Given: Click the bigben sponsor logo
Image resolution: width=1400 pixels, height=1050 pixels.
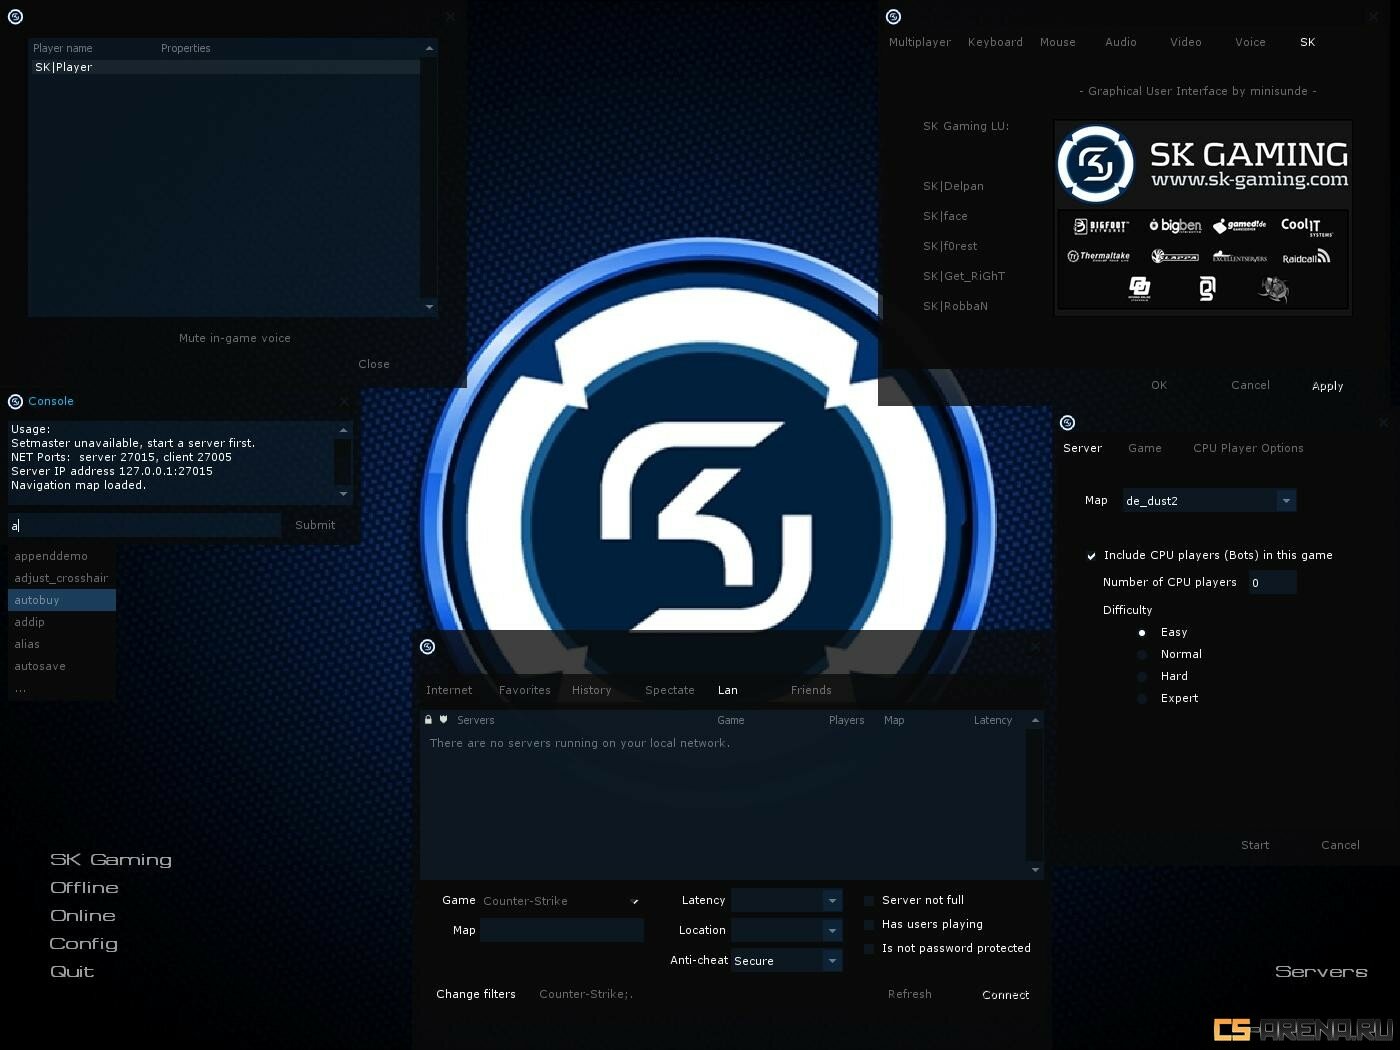Looking at the screenshot, I should click(x=1175, y=226).
